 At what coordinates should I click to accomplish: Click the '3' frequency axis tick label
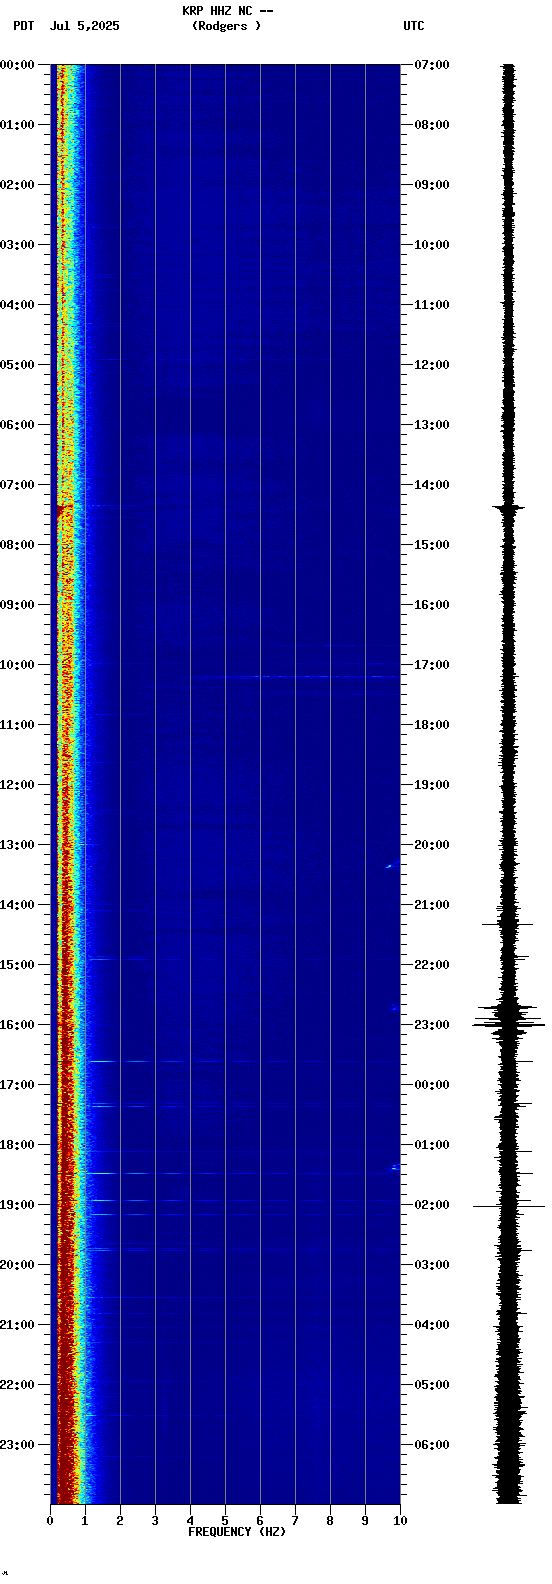(155, 1521)
